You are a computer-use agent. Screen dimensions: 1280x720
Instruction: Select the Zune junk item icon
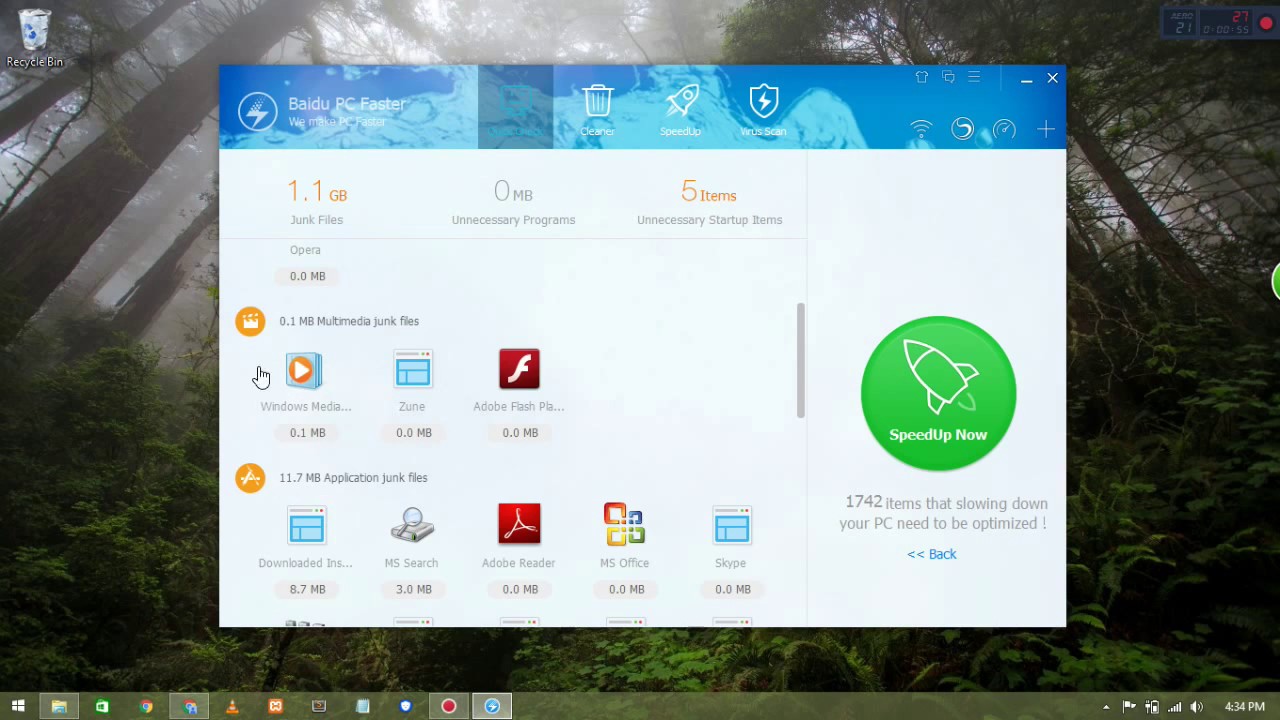point(412,369)
